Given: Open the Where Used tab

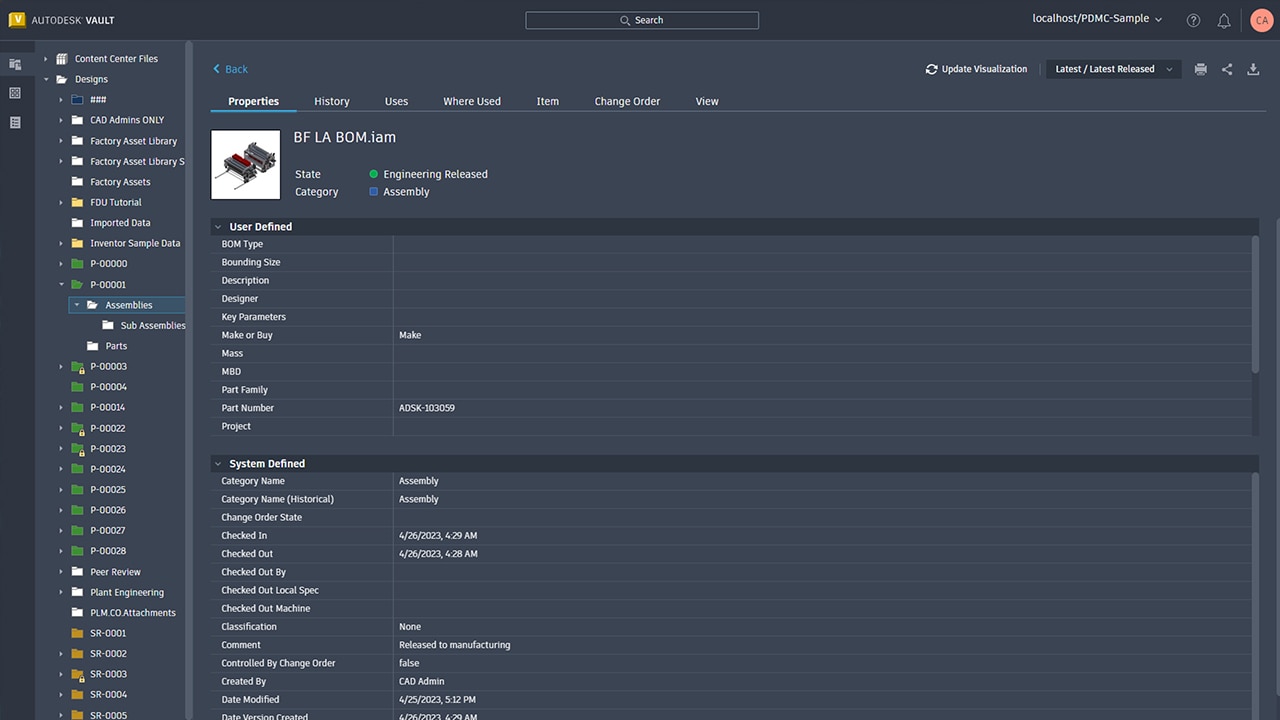Looking at the screenshot, I should click(472, 101).
